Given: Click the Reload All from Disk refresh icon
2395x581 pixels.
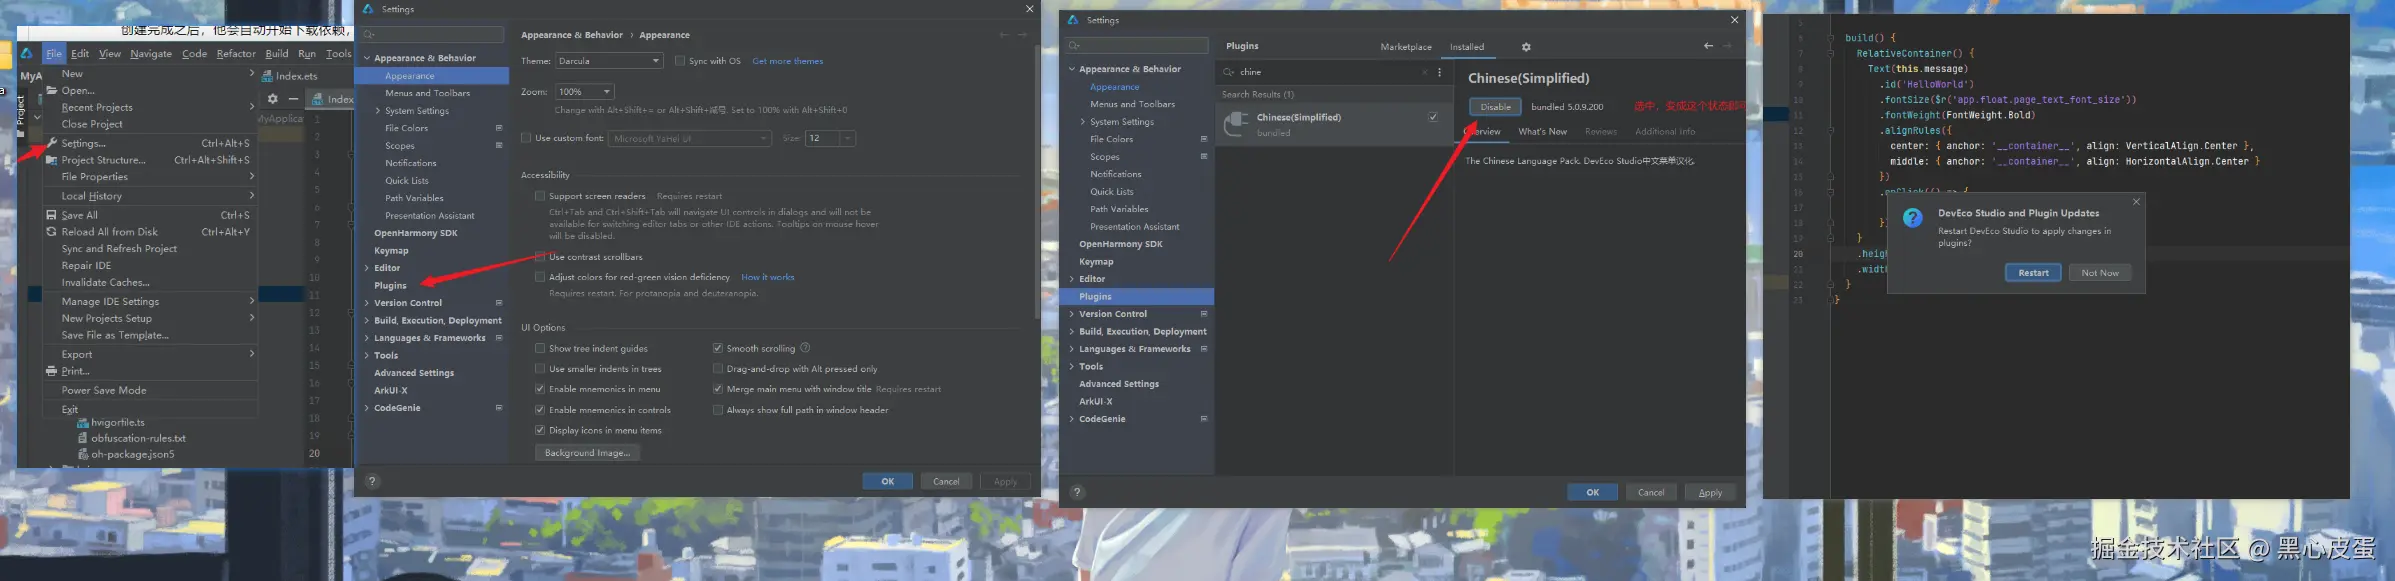Looking at the screenshot, I should click(x=51, y=232).
